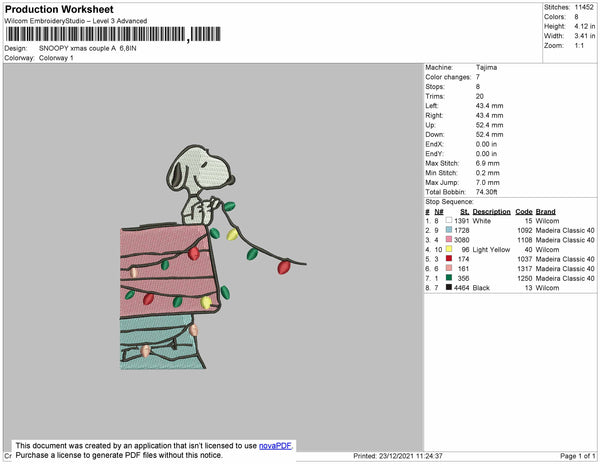Click the Wilcom brand in the White row
Viewport: 600px width, 464px height.
[547, 221]
